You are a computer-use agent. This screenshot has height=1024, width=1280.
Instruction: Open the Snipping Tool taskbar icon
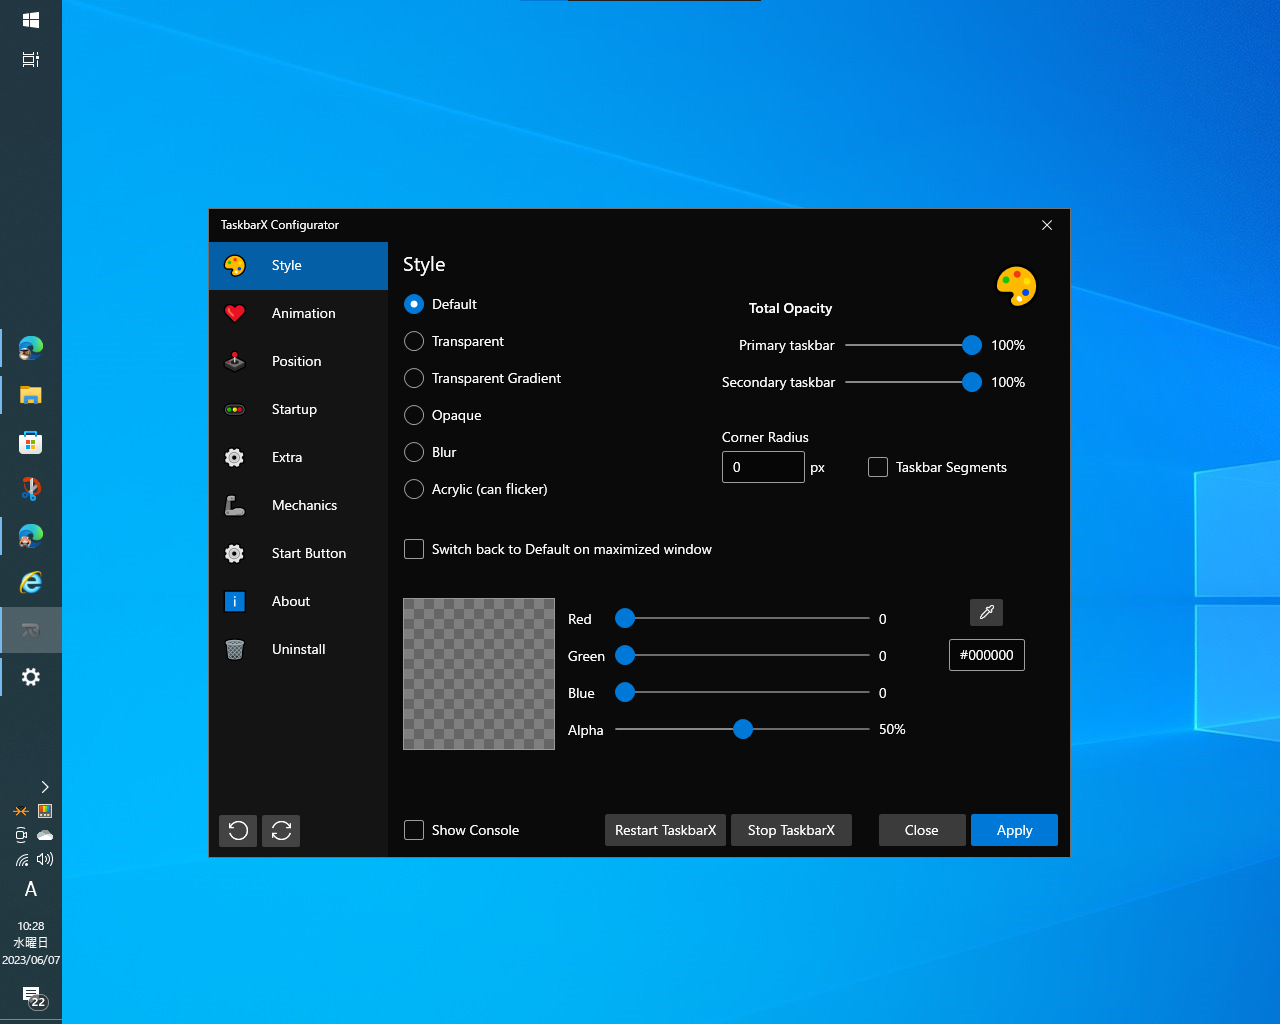pyautogui.click(x=31, y=489)
